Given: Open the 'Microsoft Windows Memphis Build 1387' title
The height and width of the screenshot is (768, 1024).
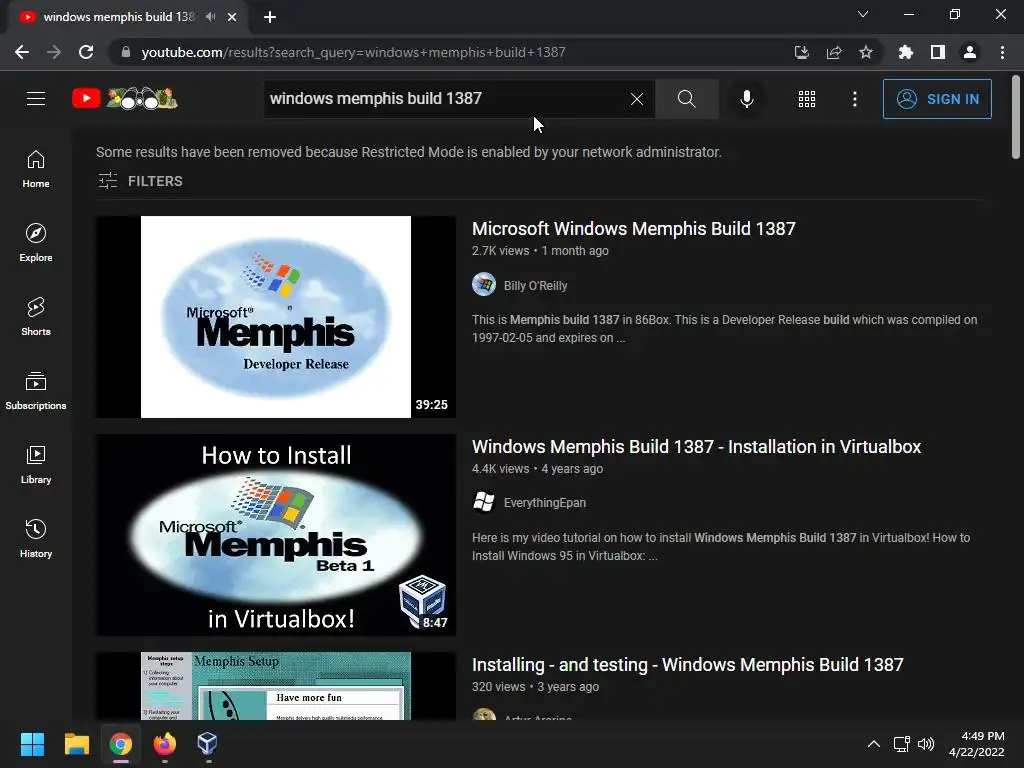Looking at the screenshot, I should tap(633, 229).
